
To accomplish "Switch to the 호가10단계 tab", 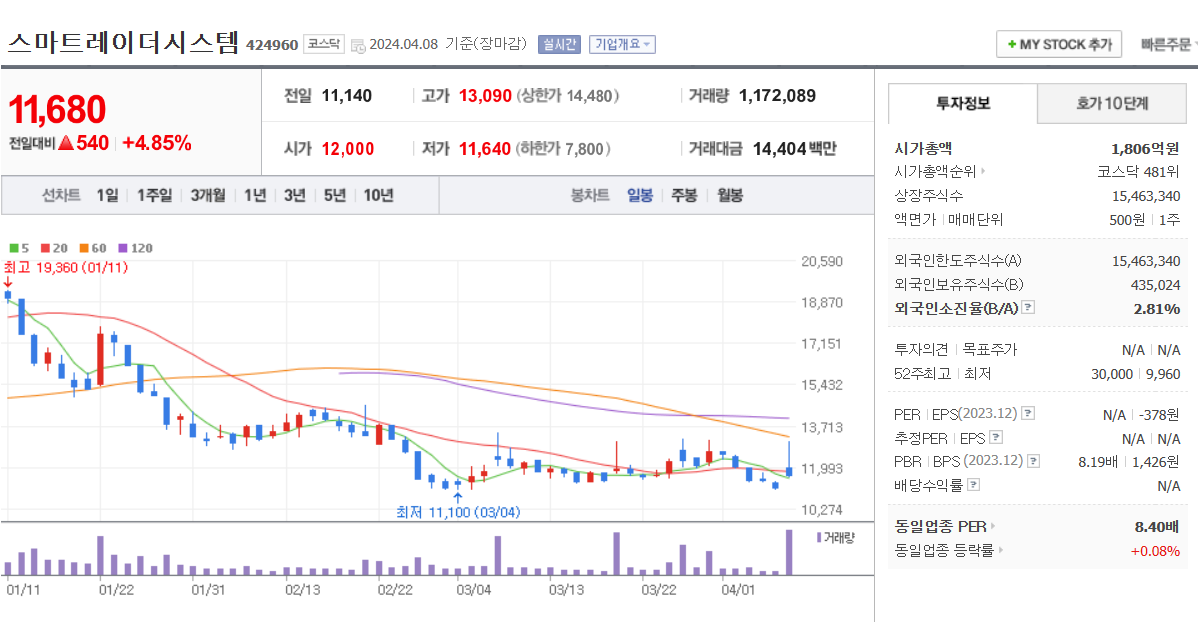I will coord(1112,103).
